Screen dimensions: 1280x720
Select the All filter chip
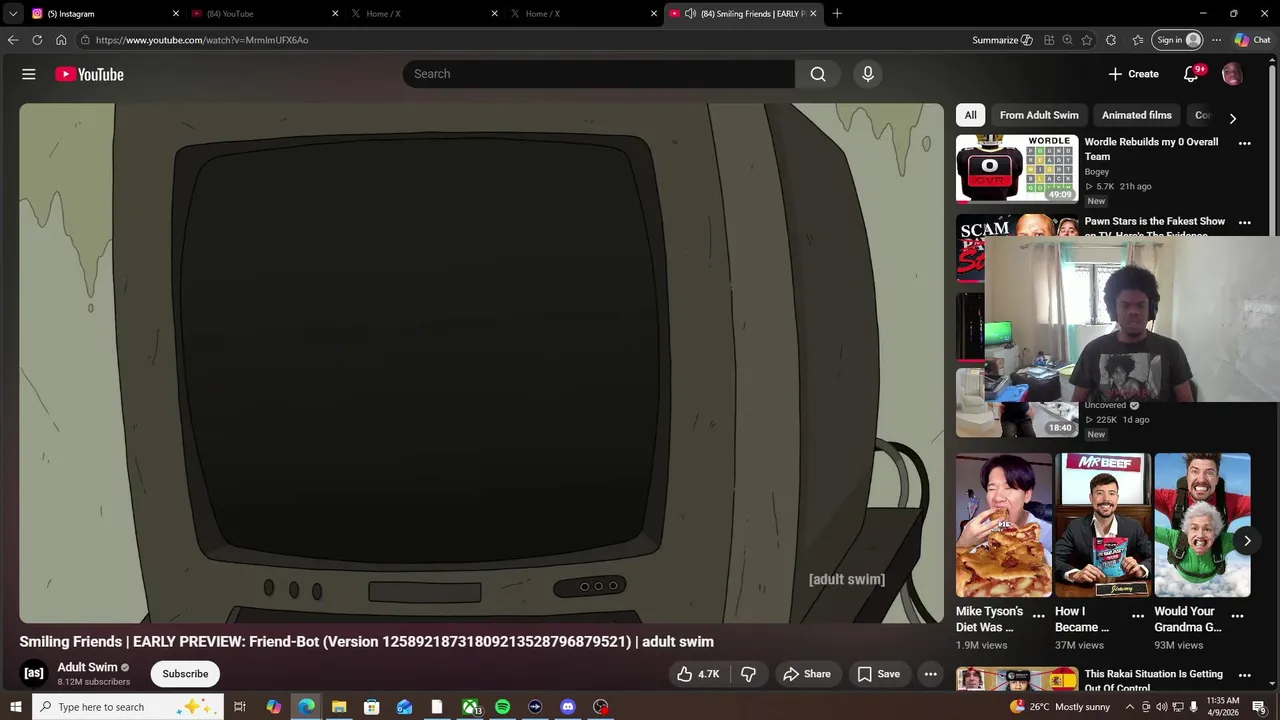[x=970, y=115]
